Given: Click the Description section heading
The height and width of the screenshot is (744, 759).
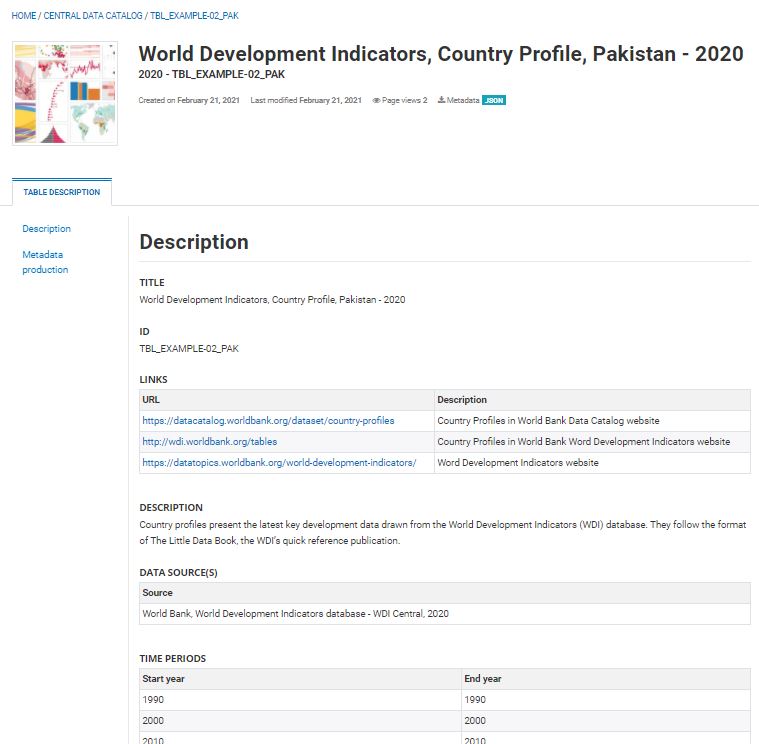Looking at the screenshot, I should pos(194,242).
